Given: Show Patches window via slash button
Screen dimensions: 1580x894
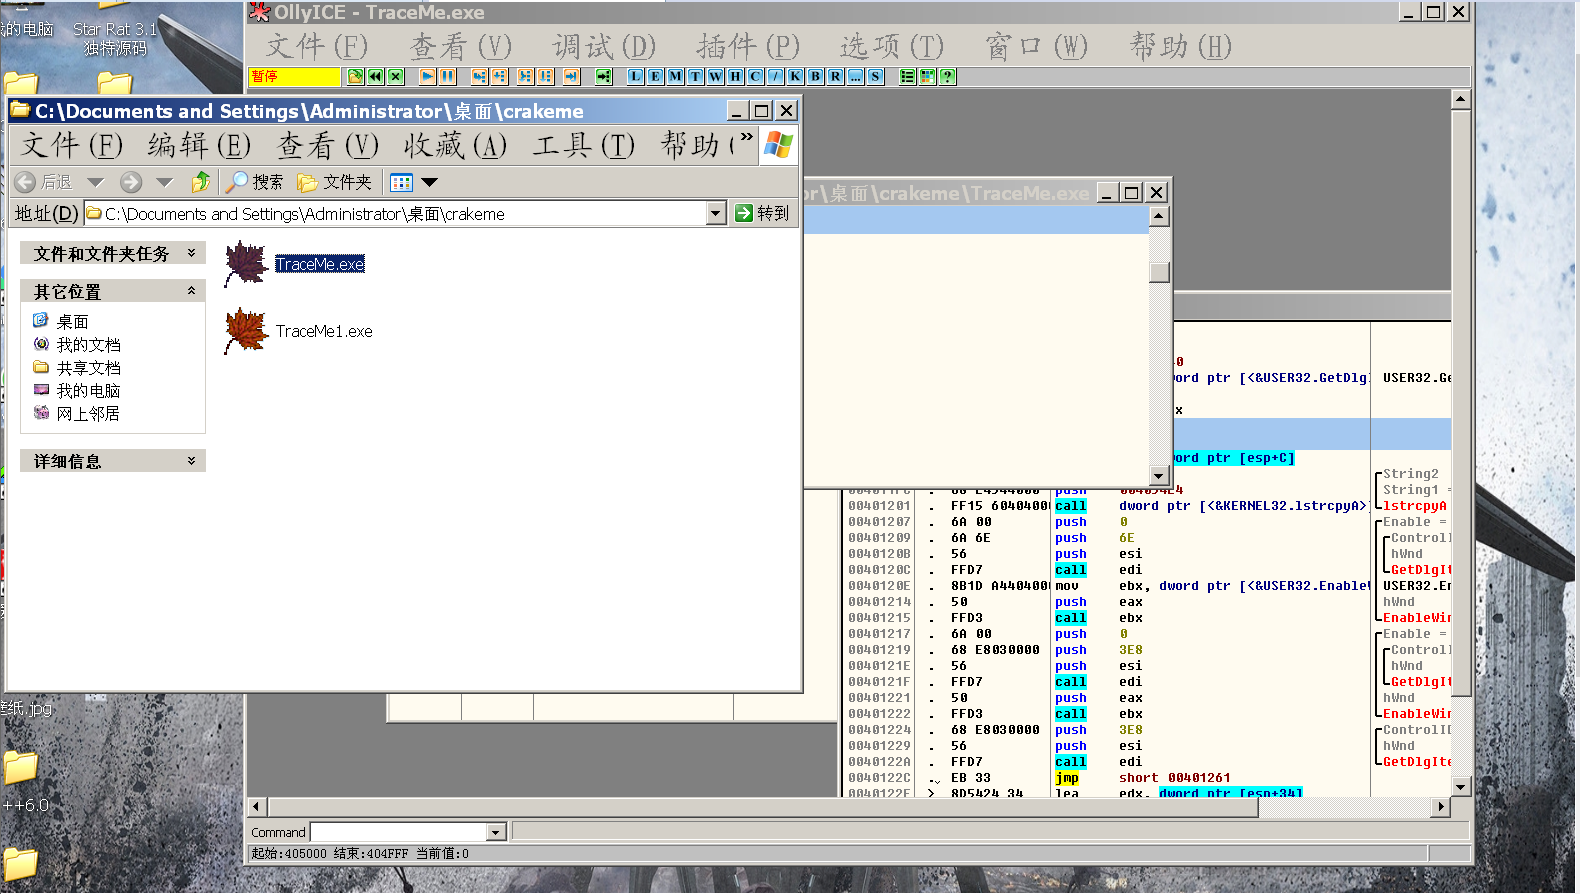Looking at the screenshot, I should (775, 76).
